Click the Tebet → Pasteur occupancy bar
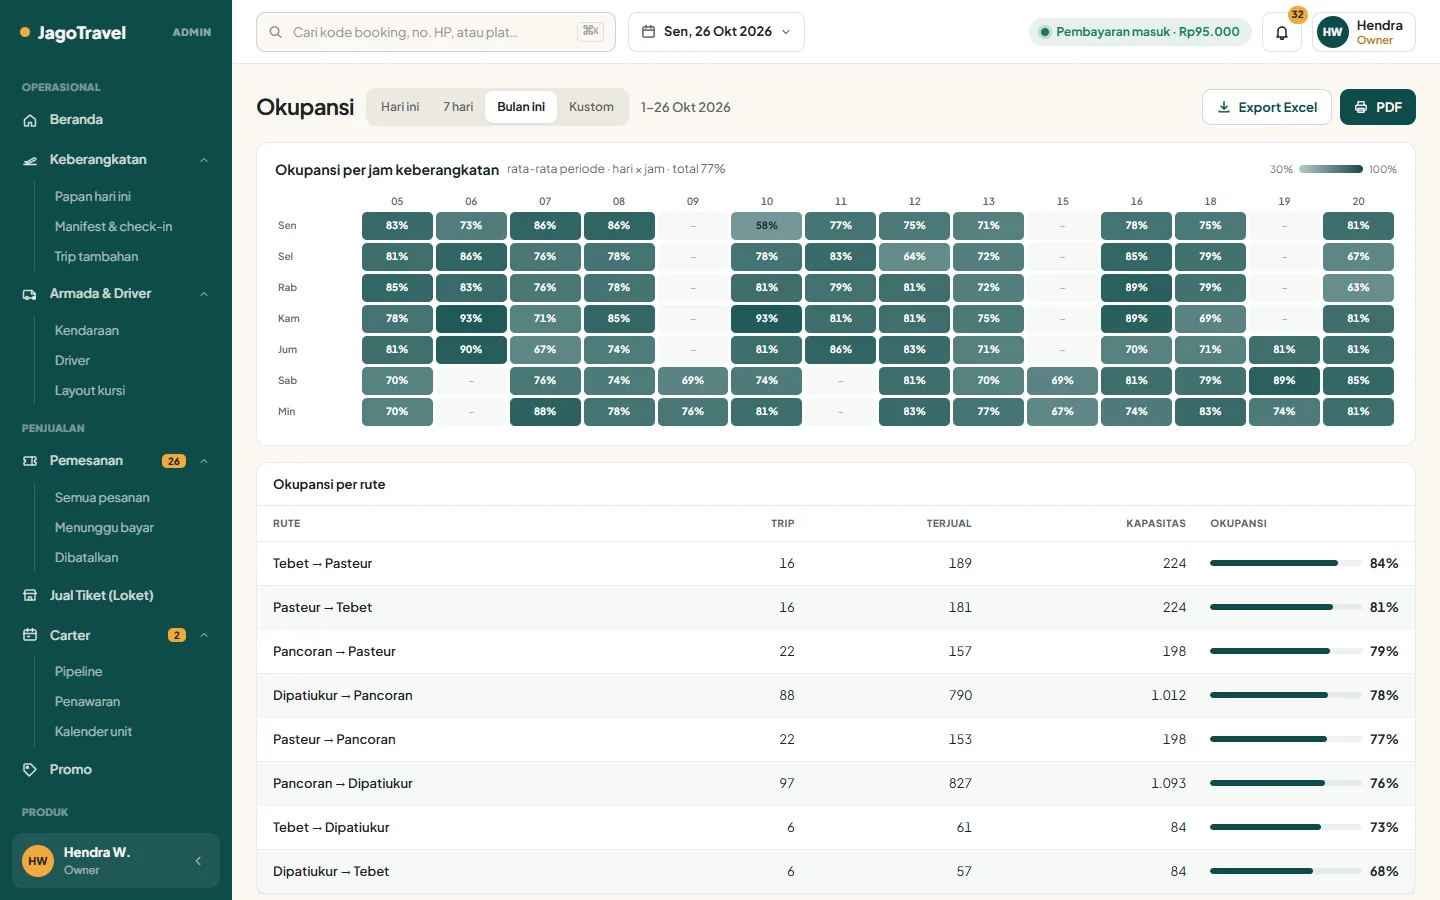 (1285, 563)
